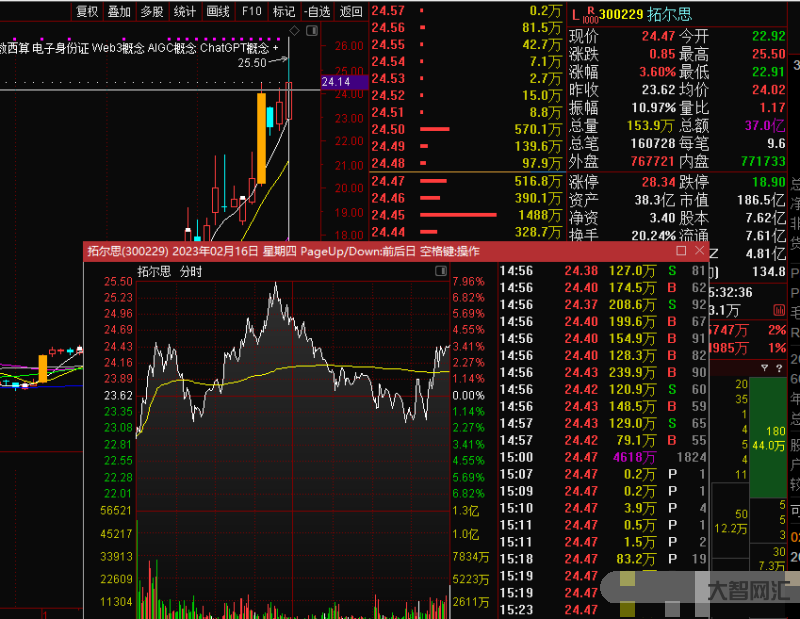The width and height of the screenshot is (800, 619).
Task: Close the 拓尔思 intraday popup window
Action: point(699,251)
